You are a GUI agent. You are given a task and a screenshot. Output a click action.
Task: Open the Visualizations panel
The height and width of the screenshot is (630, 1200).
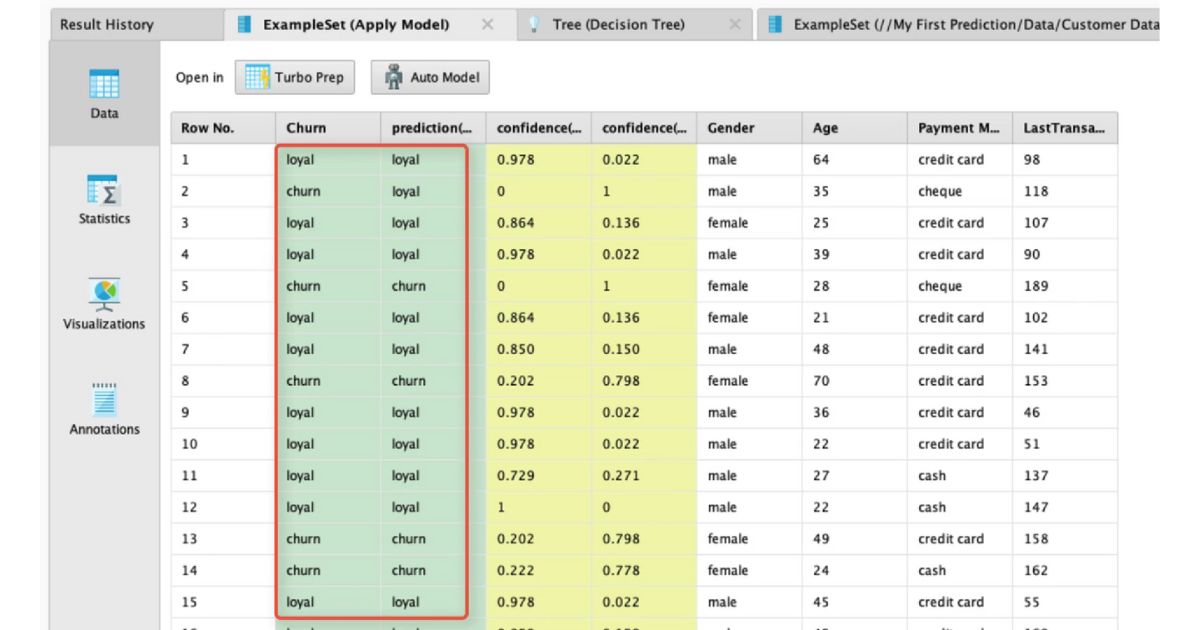(103, 303)
